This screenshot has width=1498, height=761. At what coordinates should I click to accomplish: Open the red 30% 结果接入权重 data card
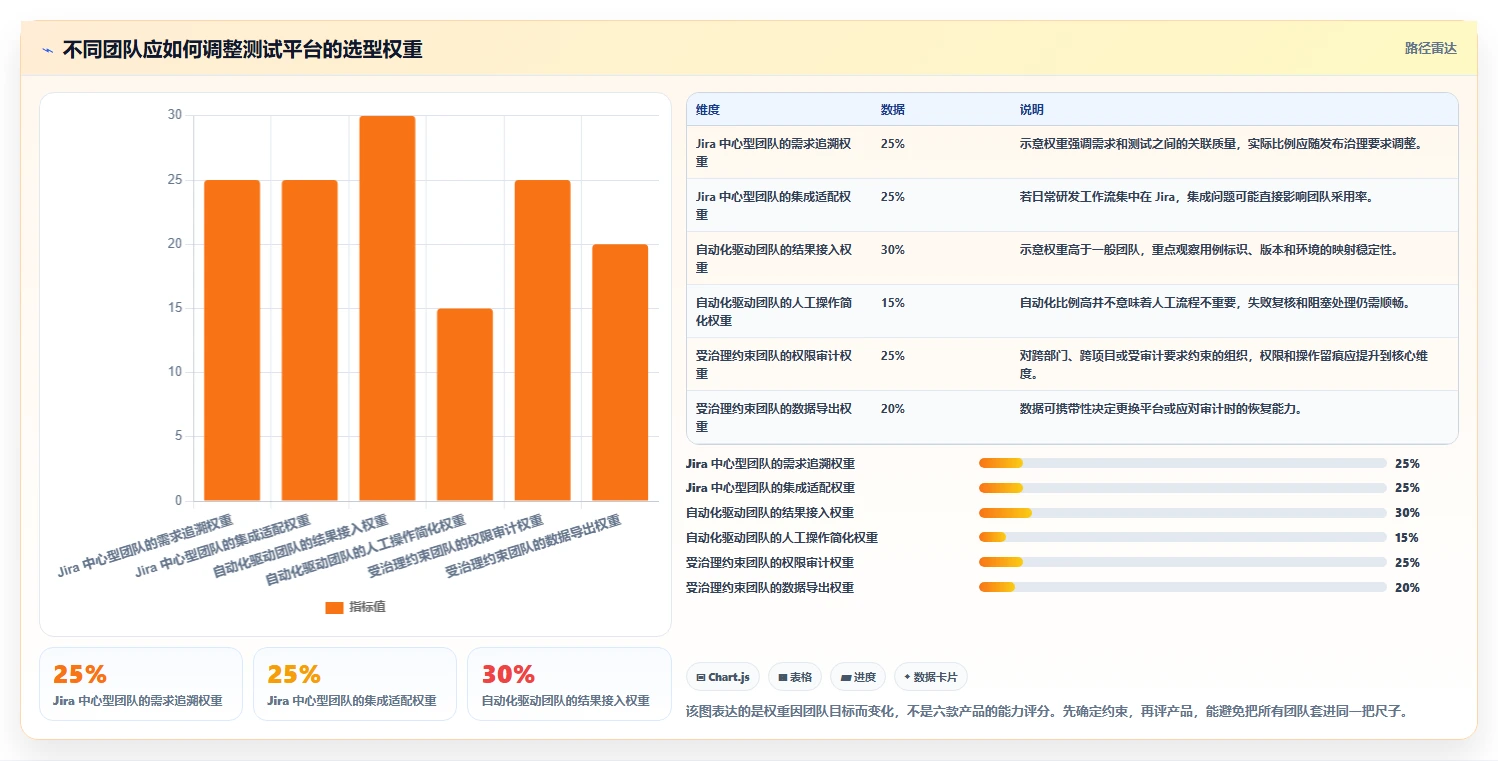pos(569,684)
